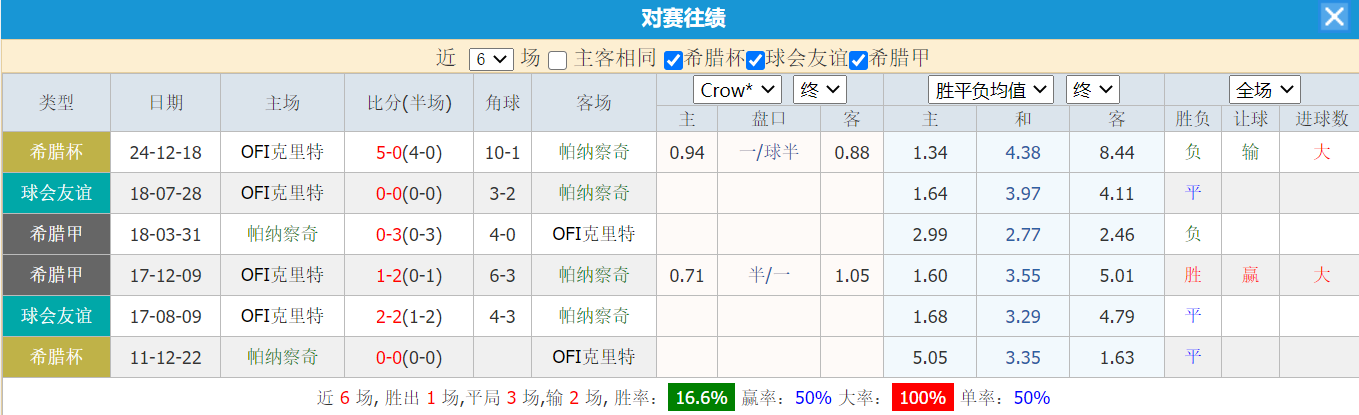
Task: Uncheck the 球会友谊 filter checkbox
Action: click(757, 60)
